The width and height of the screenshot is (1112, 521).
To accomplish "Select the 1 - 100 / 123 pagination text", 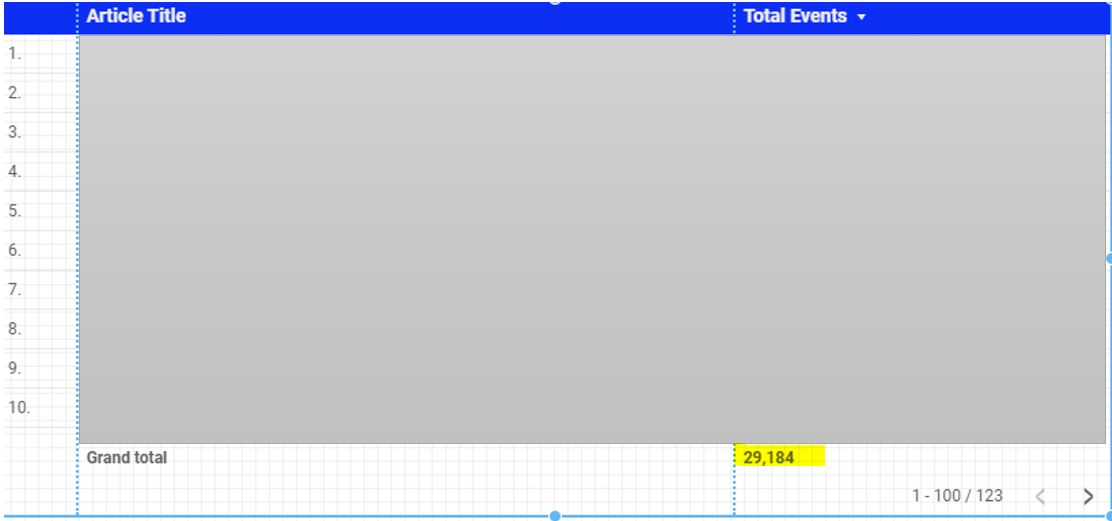I will click(x=957, y=495).
